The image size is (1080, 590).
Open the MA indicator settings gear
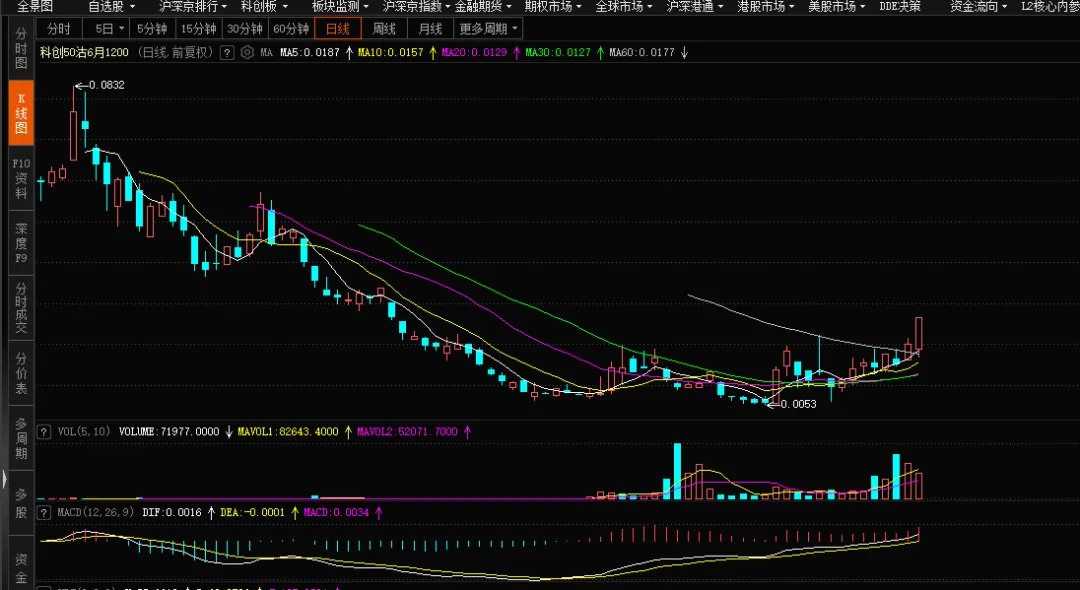(247, 52)
